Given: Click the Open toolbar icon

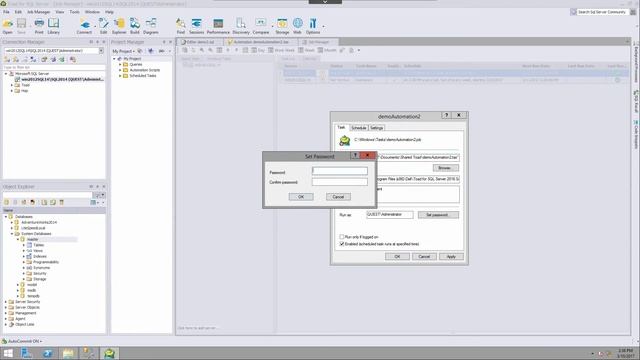Looking at the screenshot, I should click(7, 26).
